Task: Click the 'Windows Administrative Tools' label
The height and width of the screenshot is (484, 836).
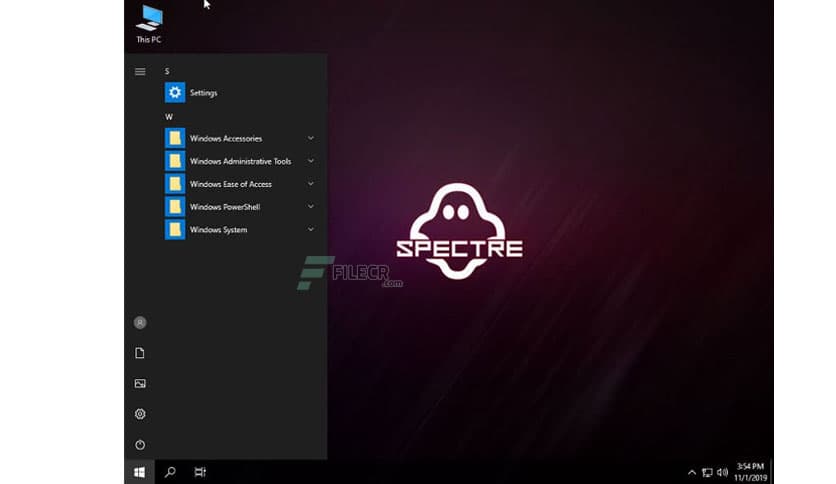Action: [x=240, y=162]
